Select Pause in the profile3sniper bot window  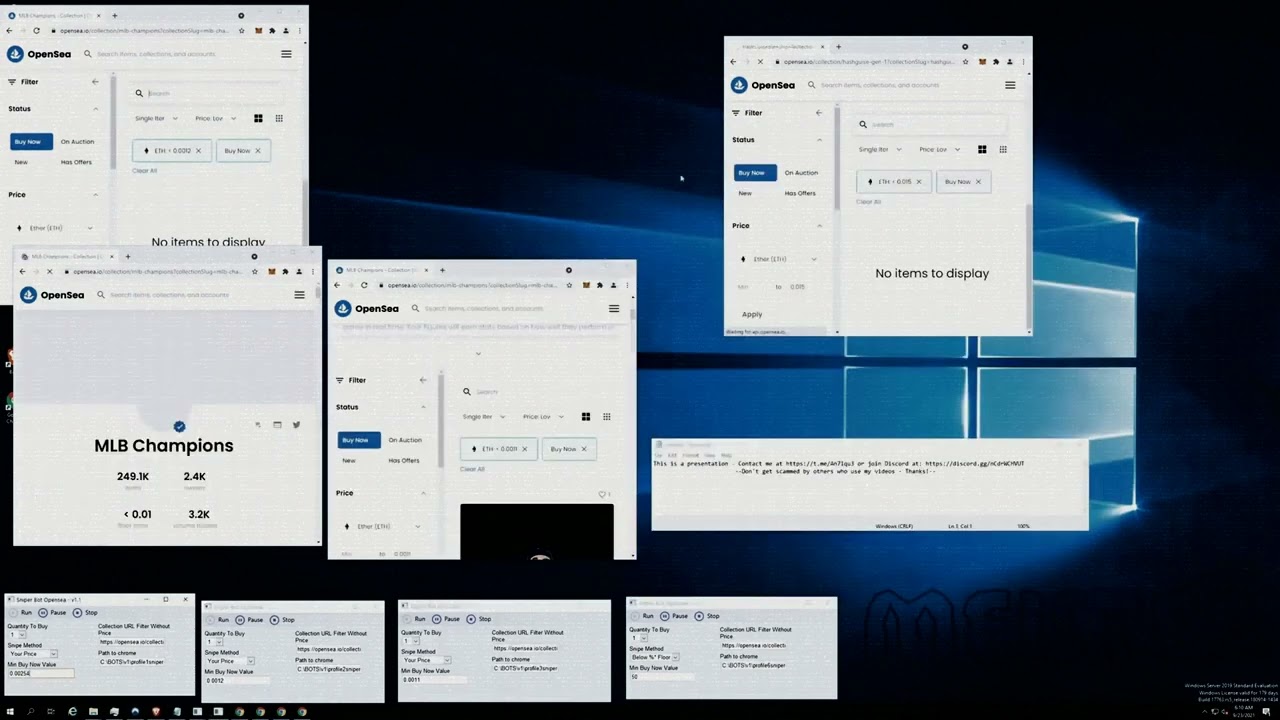[446, 619]
